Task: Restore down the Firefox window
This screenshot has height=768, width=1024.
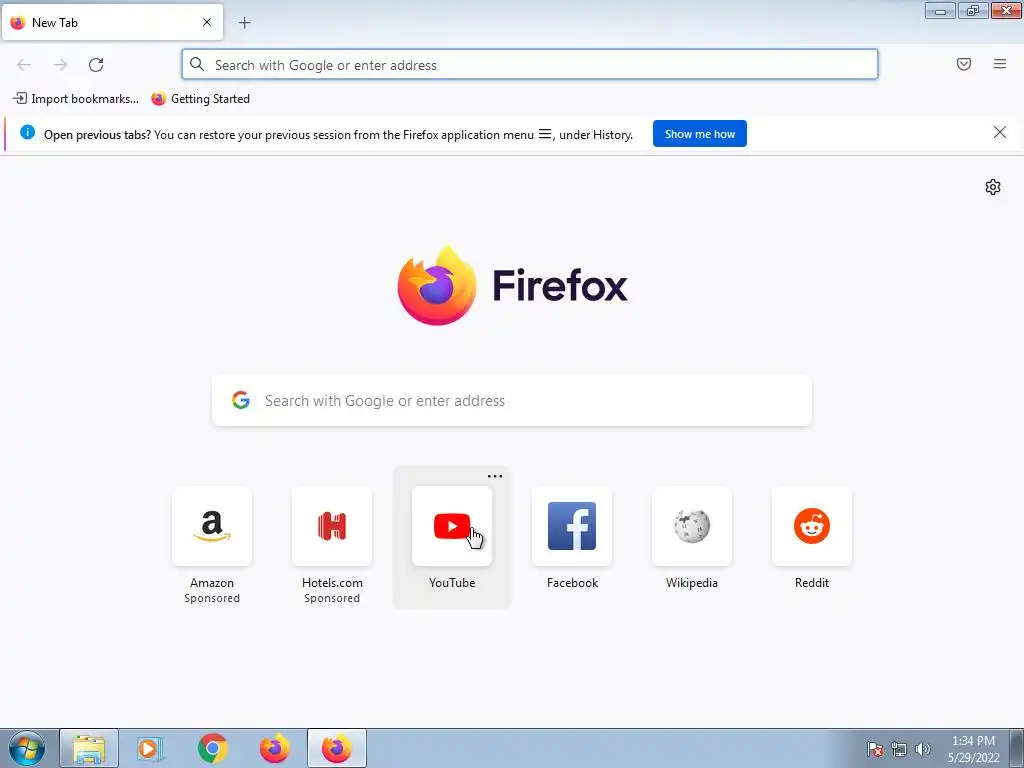Action: pos(973,10)
